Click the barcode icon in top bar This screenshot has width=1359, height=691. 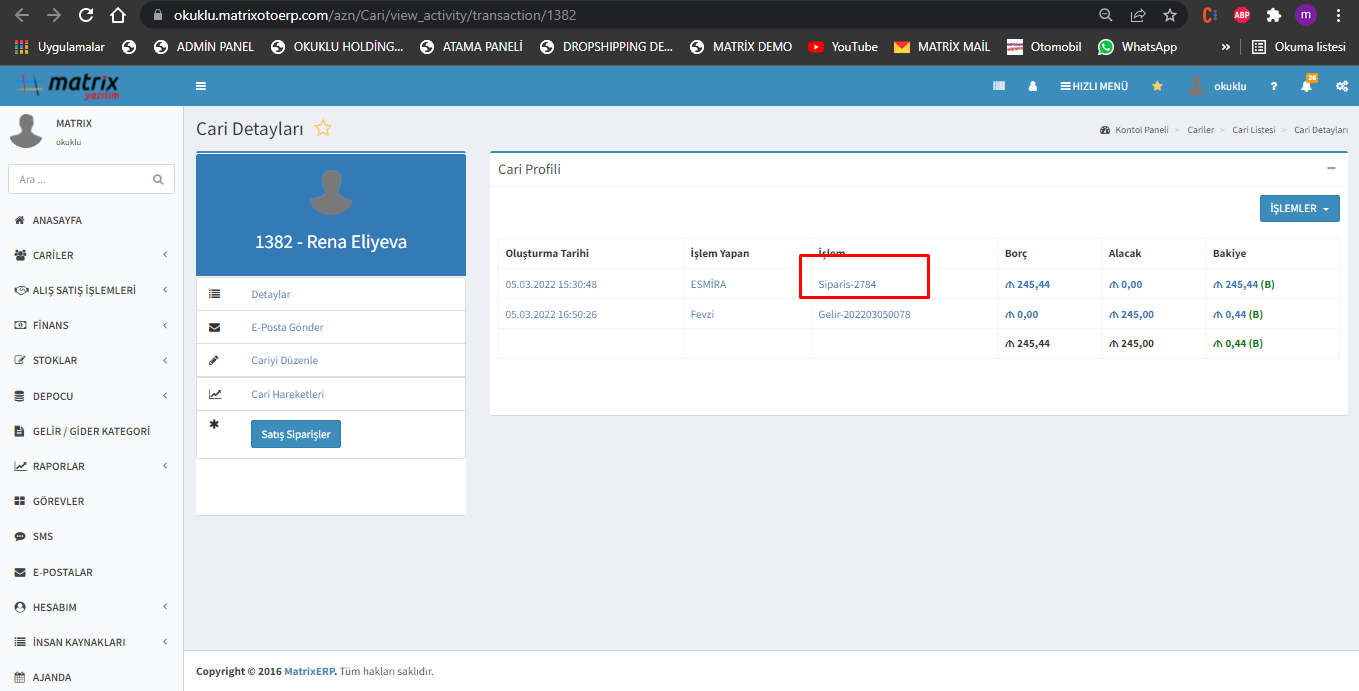(x=998, y=86)
